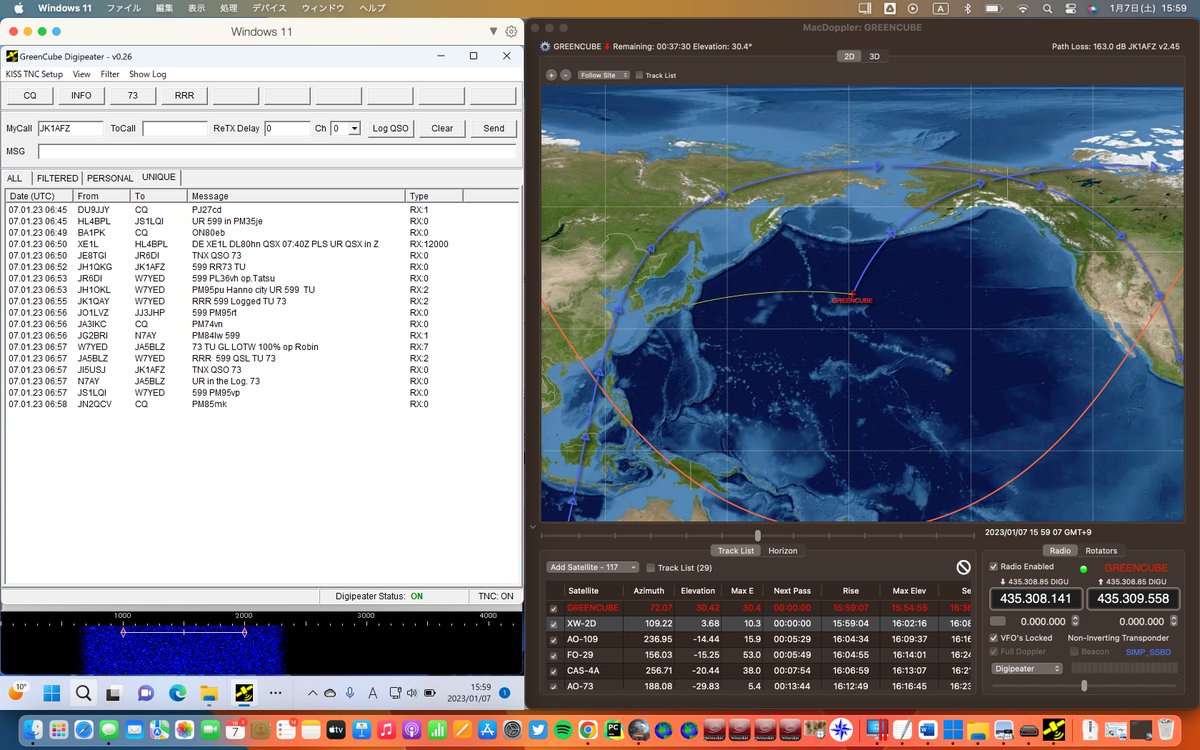Switch to the Horizon tab
1200x750 pixels.
point(783,550)
